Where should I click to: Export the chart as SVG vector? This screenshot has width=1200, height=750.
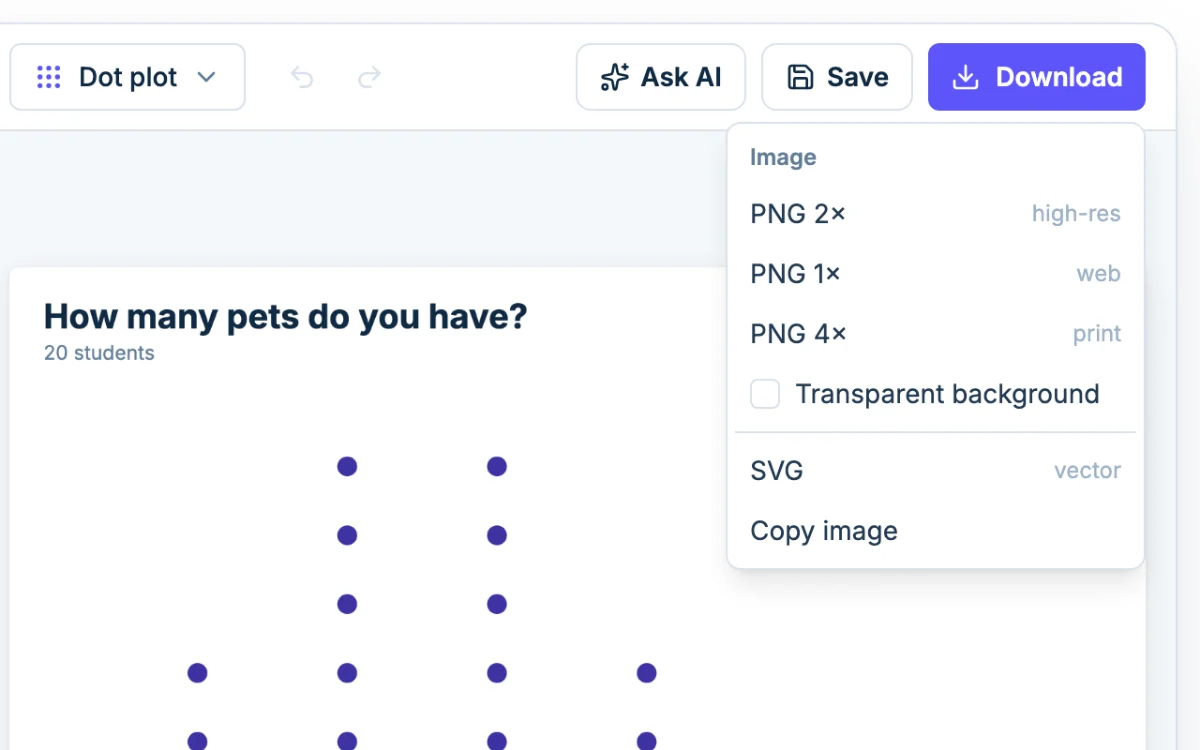(935, 471)
